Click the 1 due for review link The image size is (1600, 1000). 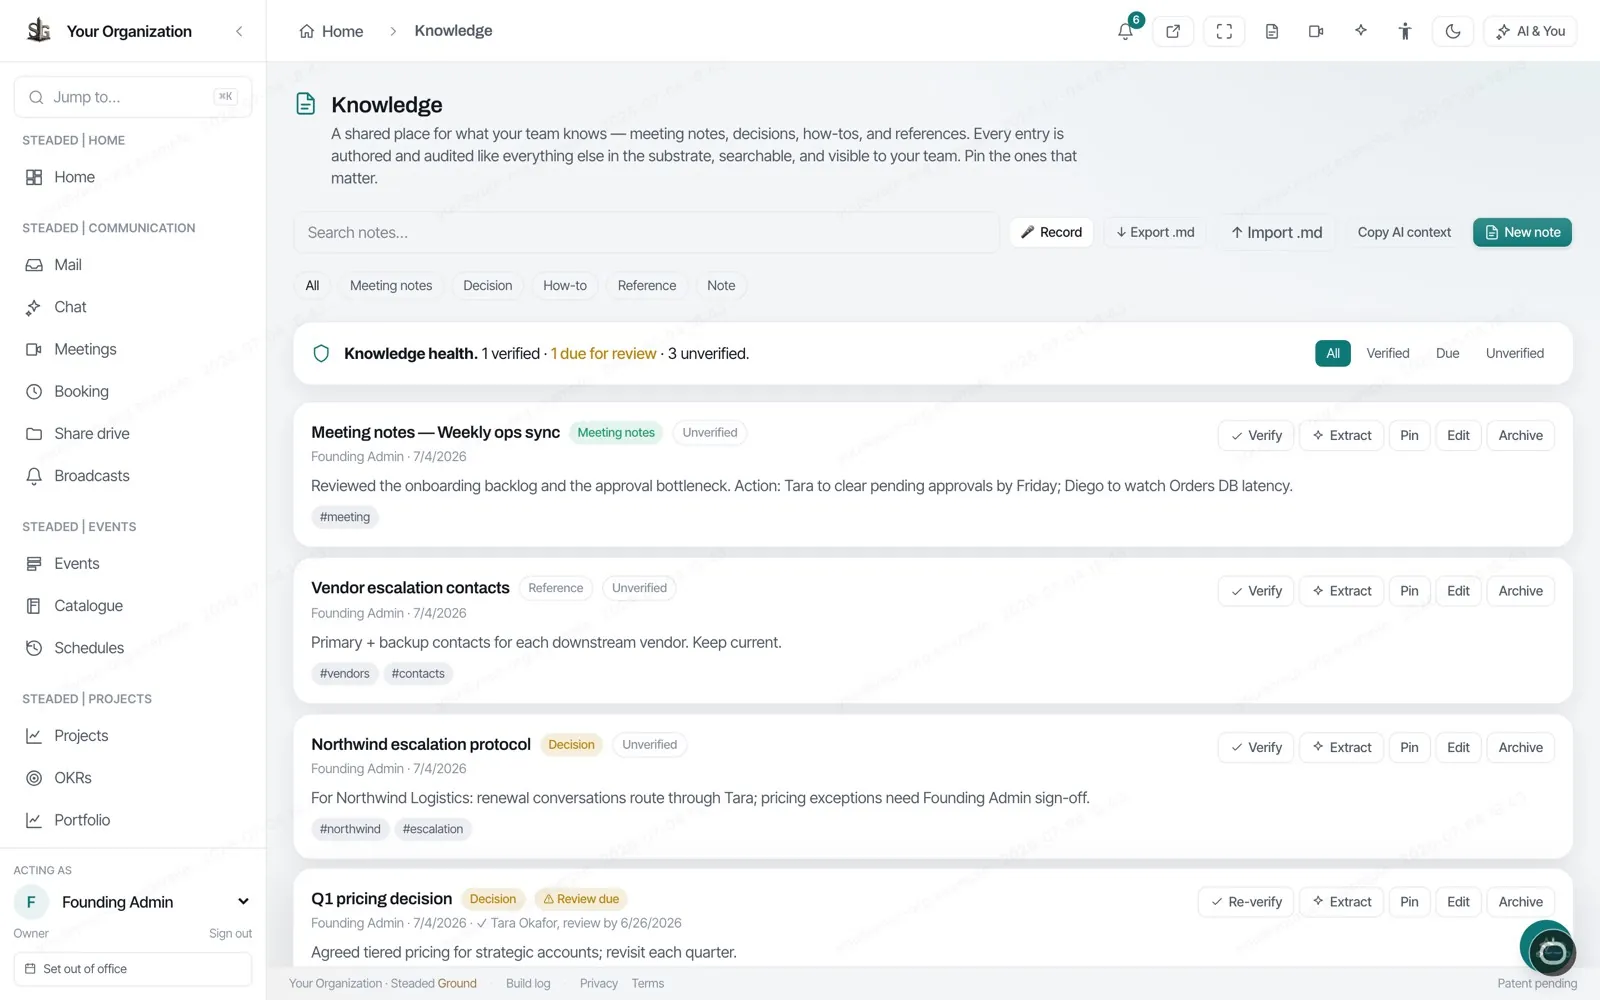[603, 354]
